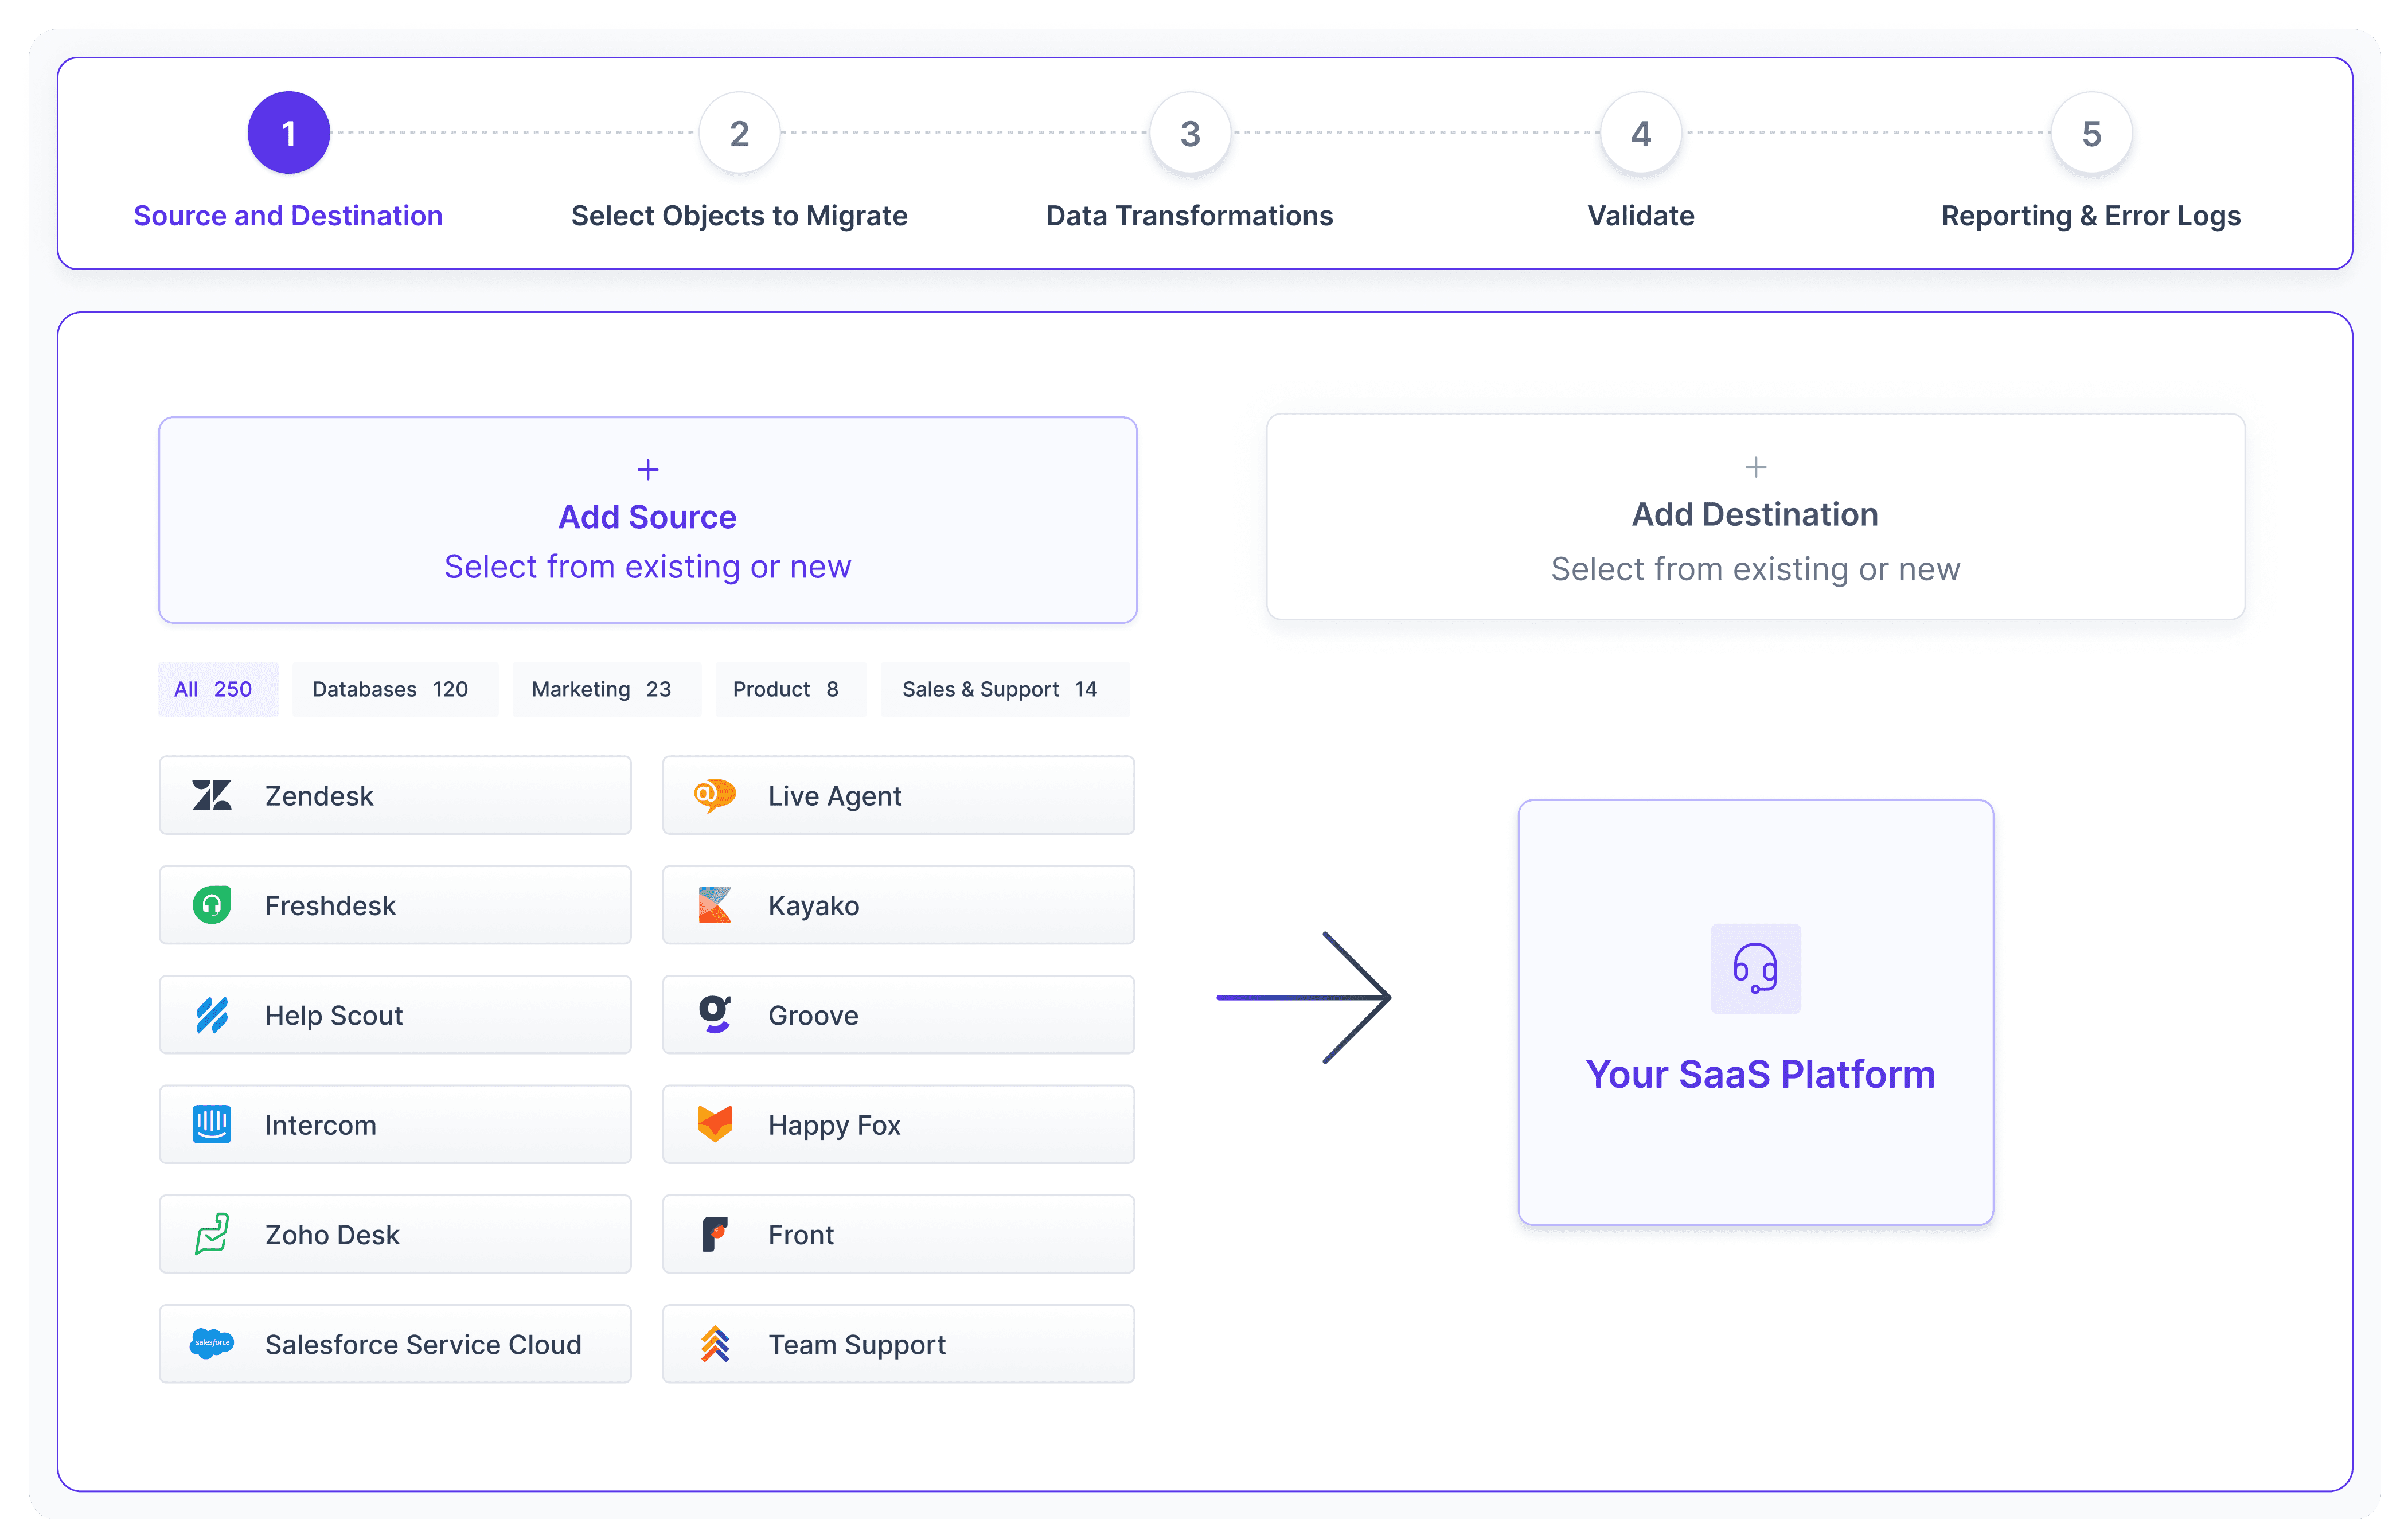This screenshot has height=1519, width=2408.
Task: Click the Happy Fox text label
Action: (834, 1126)
